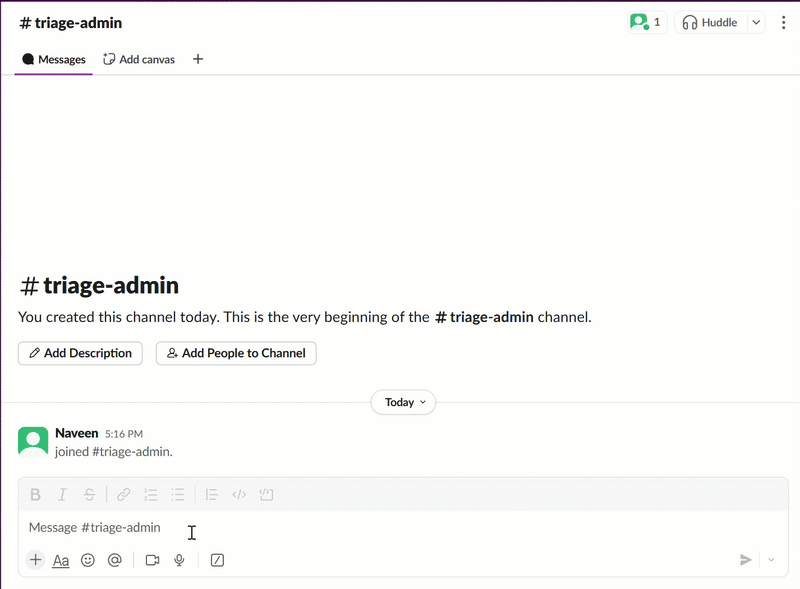Toggle the Aa formatting toolbar visibility
Viewport: 800px width, 589px height.
tap(61, 560)
